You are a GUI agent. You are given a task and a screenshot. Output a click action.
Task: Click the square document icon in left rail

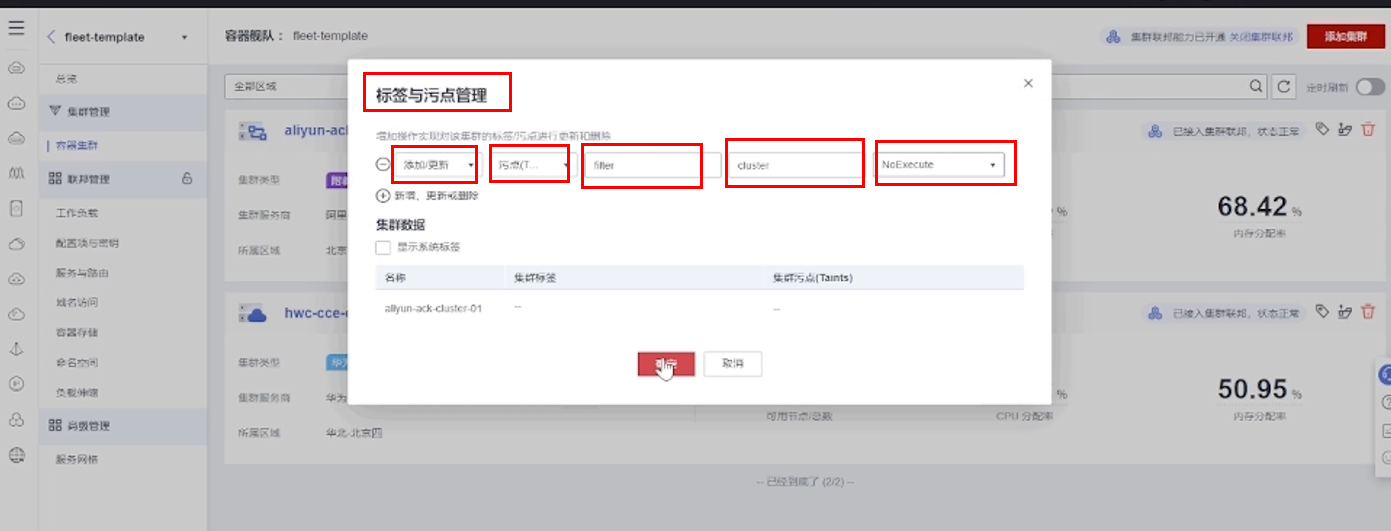pyautogui.click(x=16, y=208)
